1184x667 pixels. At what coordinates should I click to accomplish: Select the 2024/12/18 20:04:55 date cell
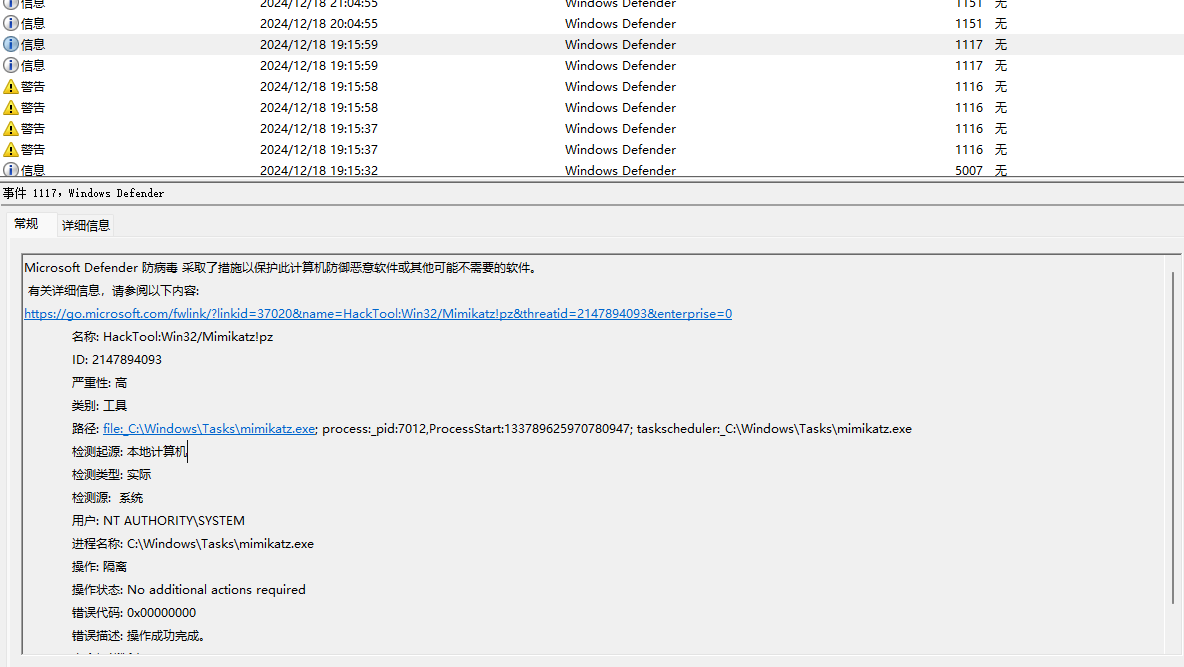(319, 23)
